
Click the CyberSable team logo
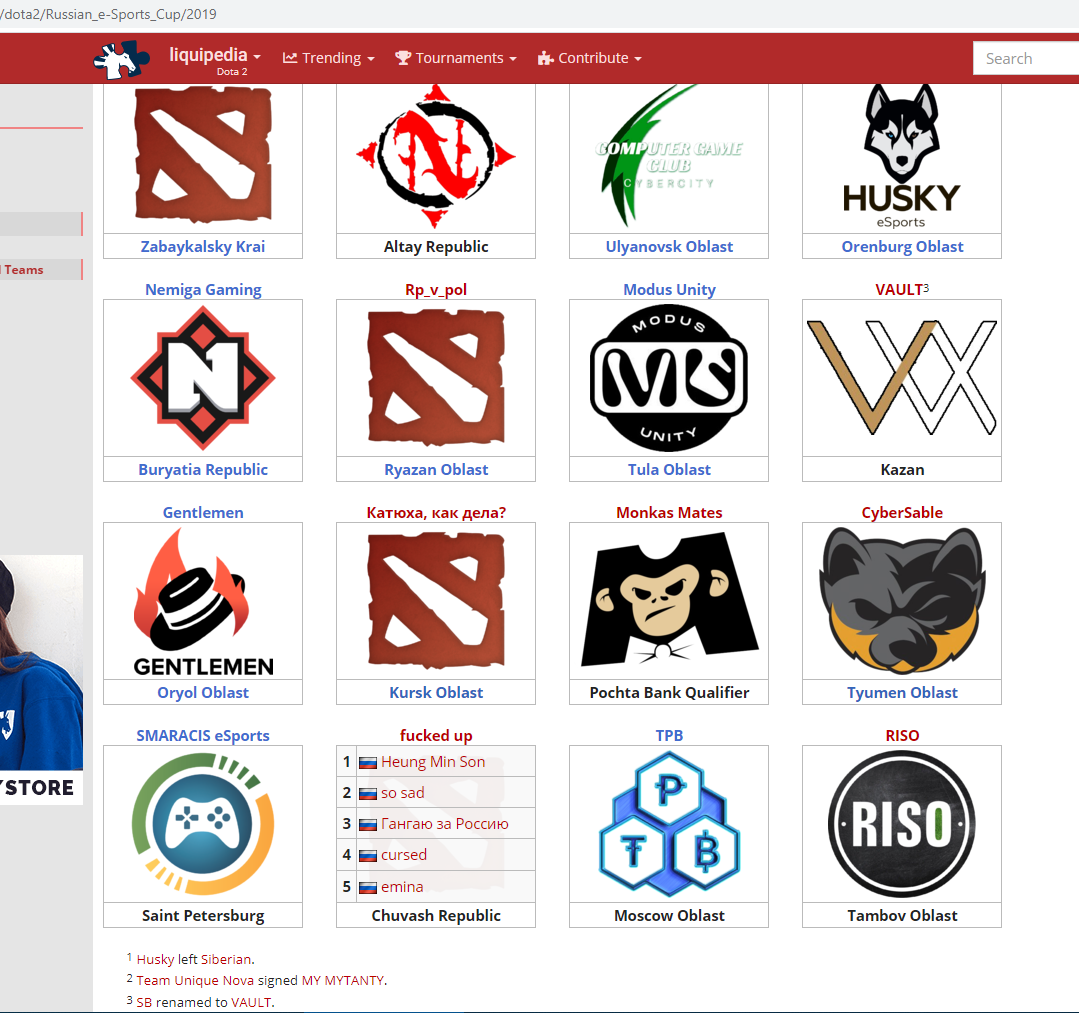click(901, 600)
